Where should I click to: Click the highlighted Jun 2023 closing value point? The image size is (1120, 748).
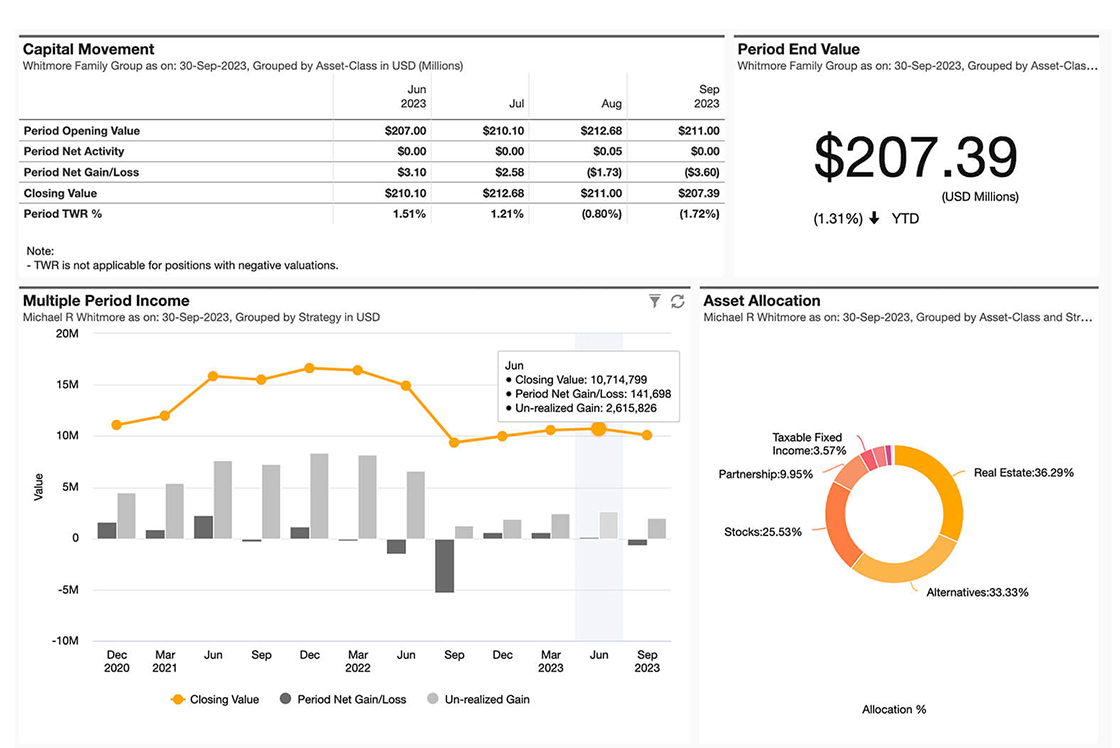pos(599,428)
